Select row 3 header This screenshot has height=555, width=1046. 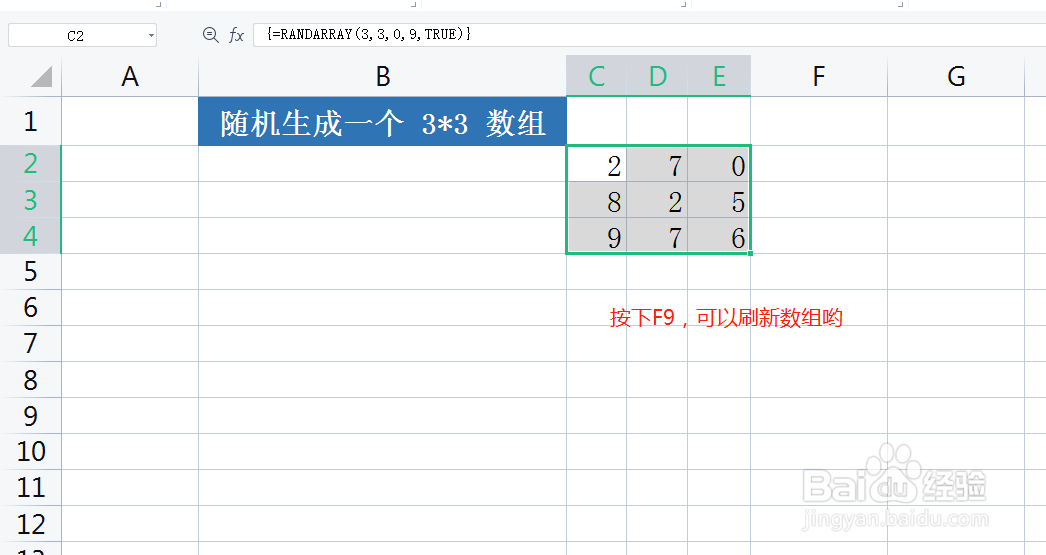[31, 199]
